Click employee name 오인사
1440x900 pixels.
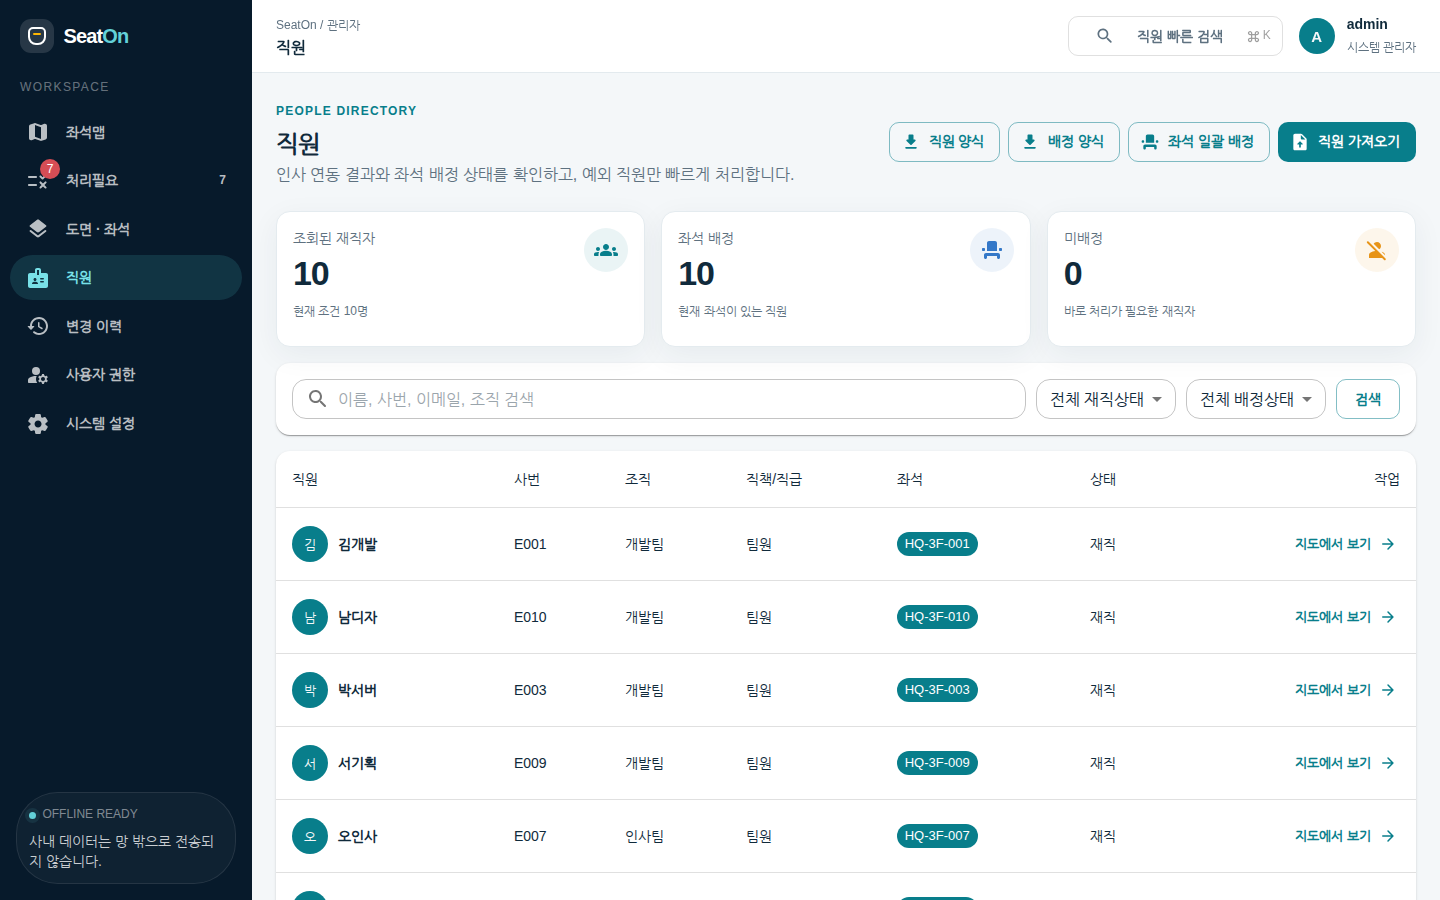358,836
